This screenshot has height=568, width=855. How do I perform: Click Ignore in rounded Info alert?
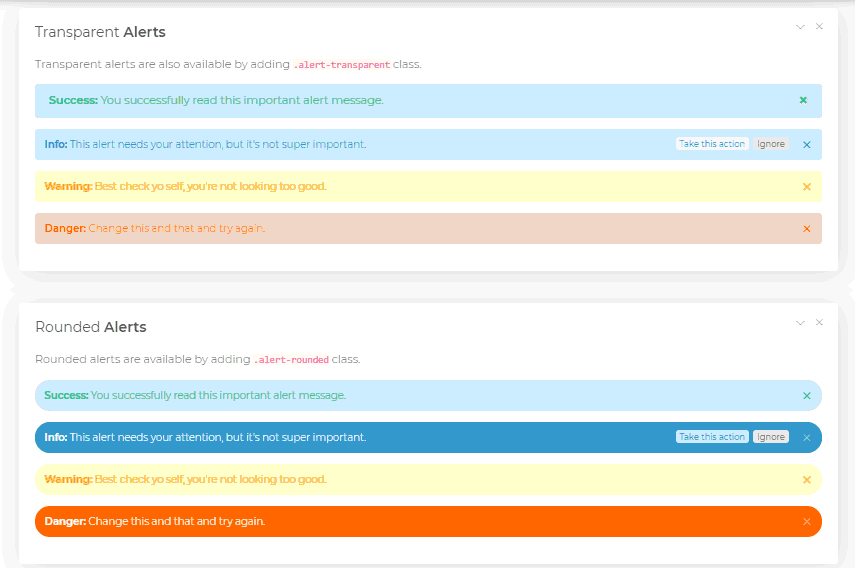pos(770,437)
